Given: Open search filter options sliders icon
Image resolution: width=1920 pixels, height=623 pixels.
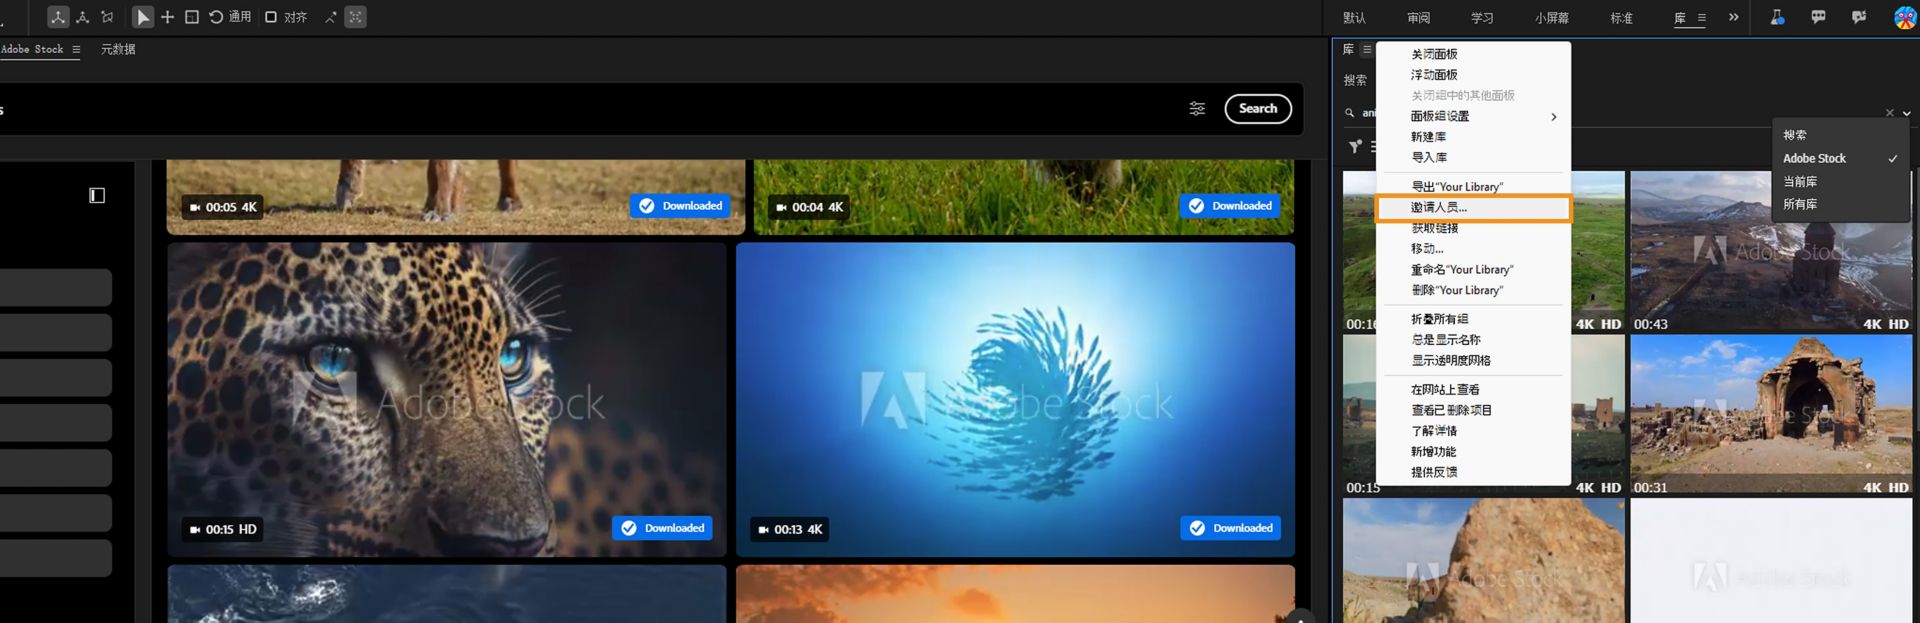Looking at the screenshot, I should [x=1197, y=109].
